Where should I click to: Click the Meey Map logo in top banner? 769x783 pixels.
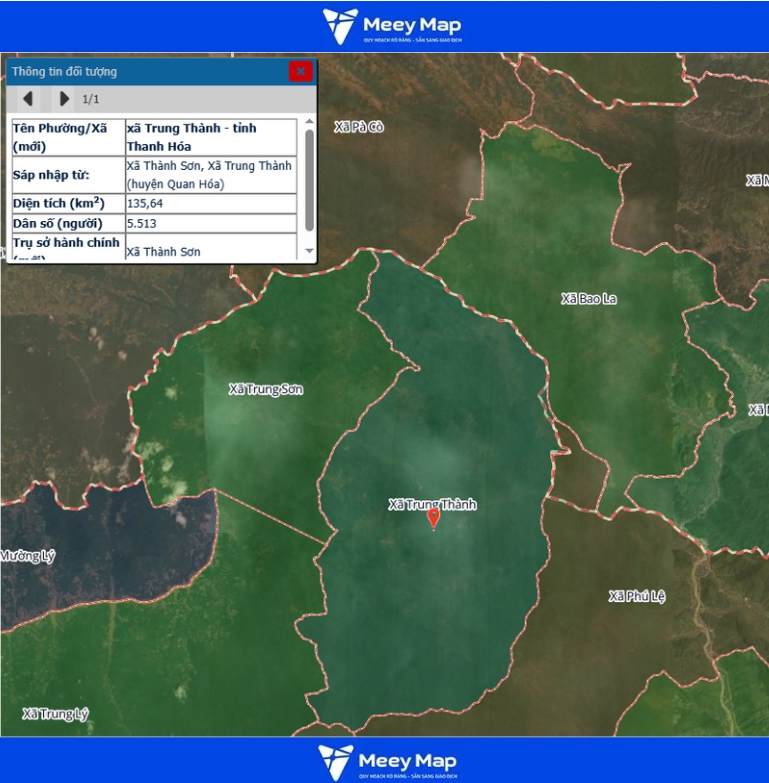(392, 26)
